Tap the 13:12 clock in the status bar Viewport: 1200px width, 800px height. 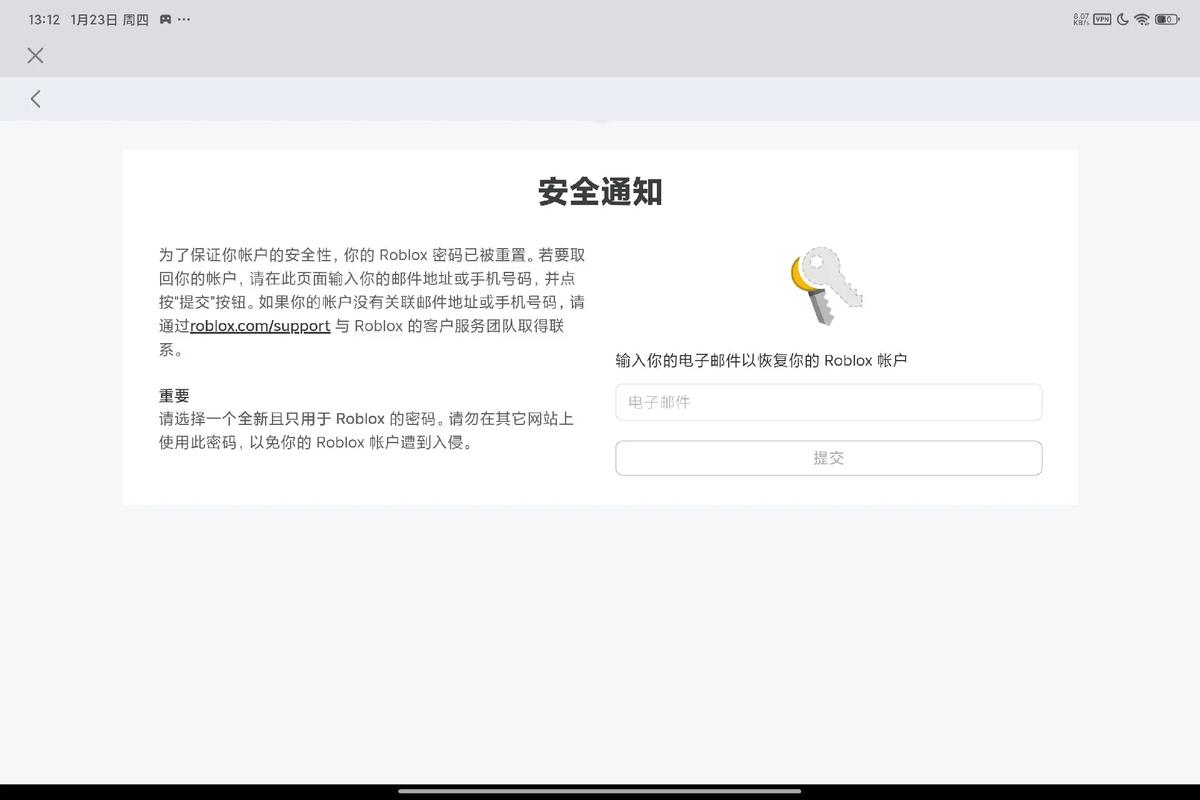[42, 18]
